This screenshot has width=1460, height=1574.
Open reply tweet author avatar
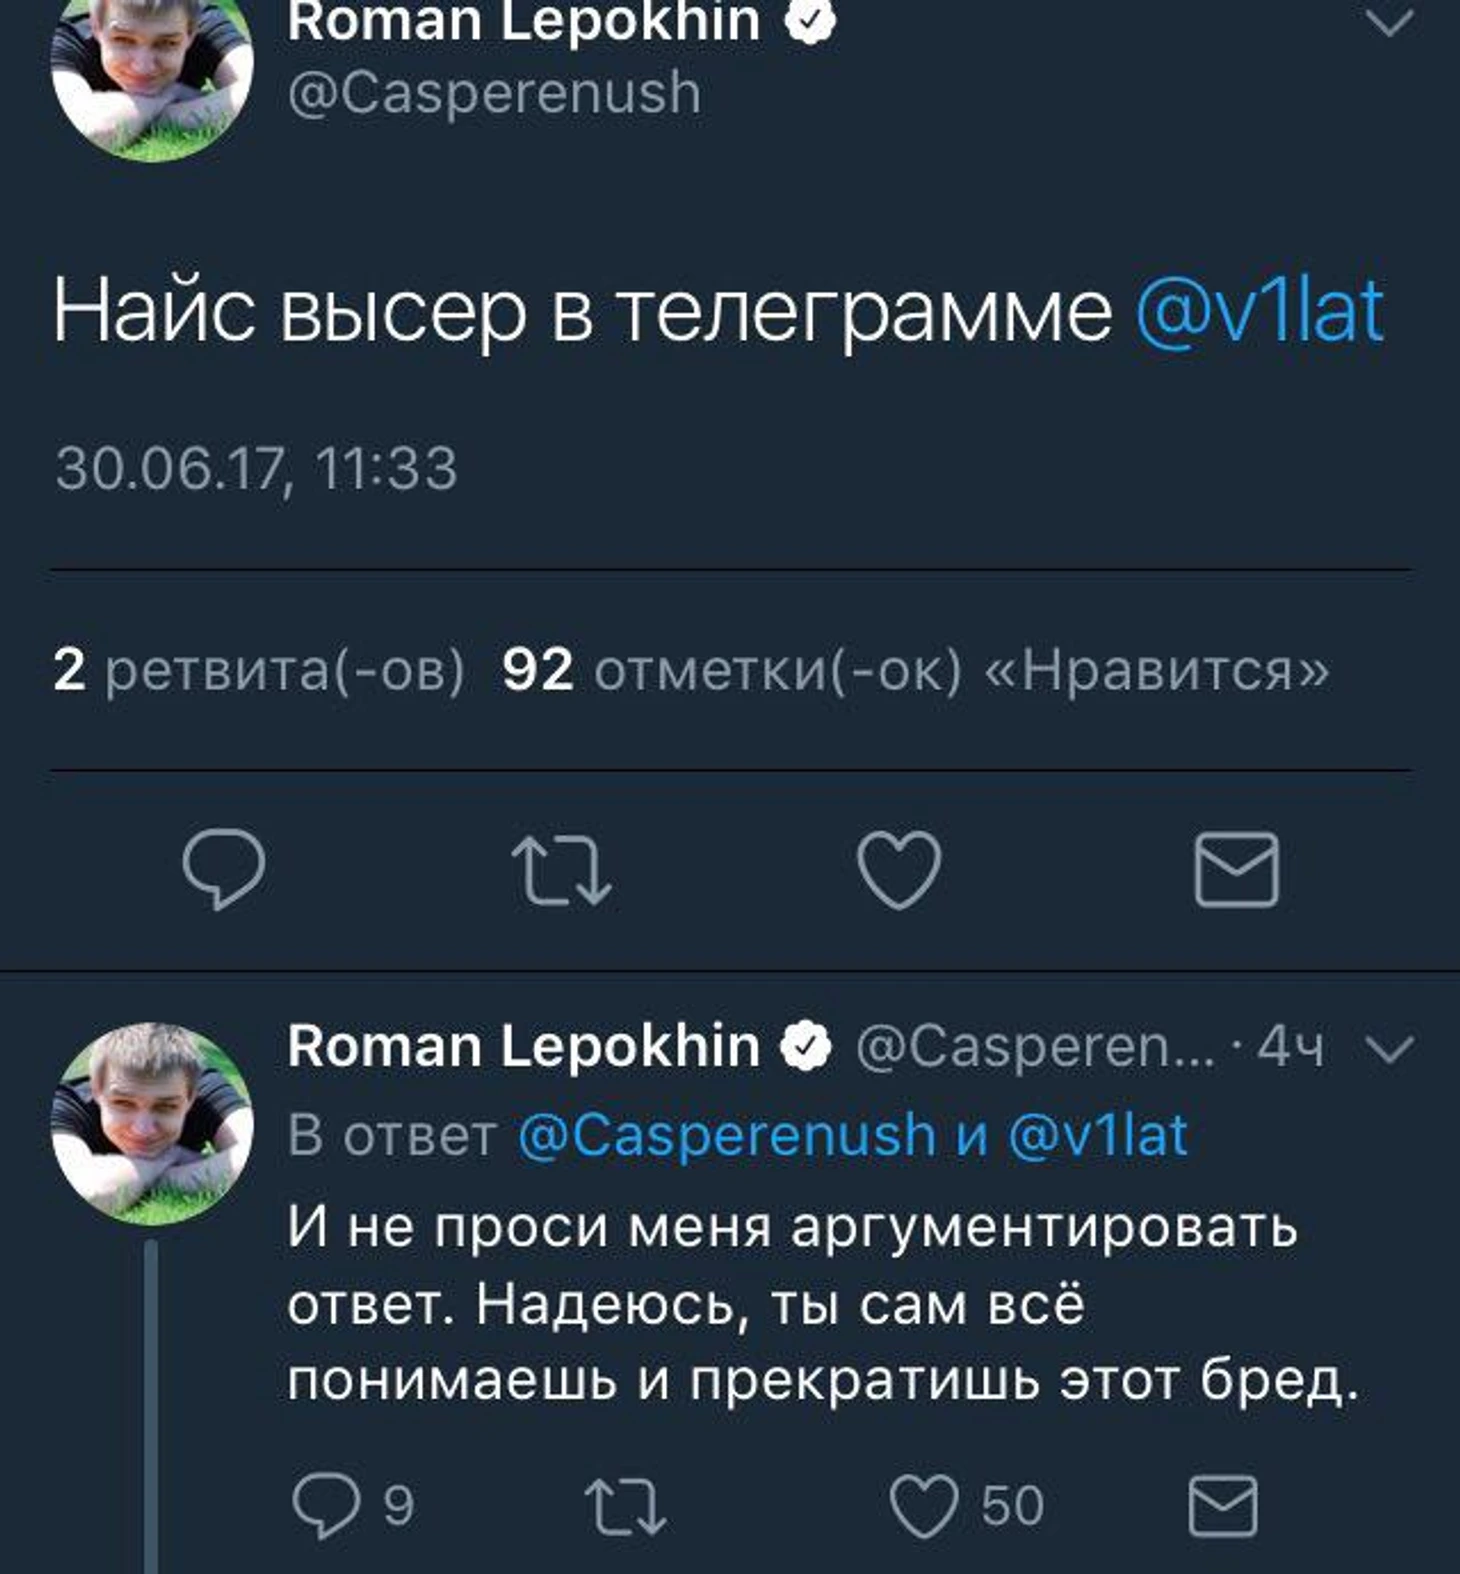(x=152, y=1123)
